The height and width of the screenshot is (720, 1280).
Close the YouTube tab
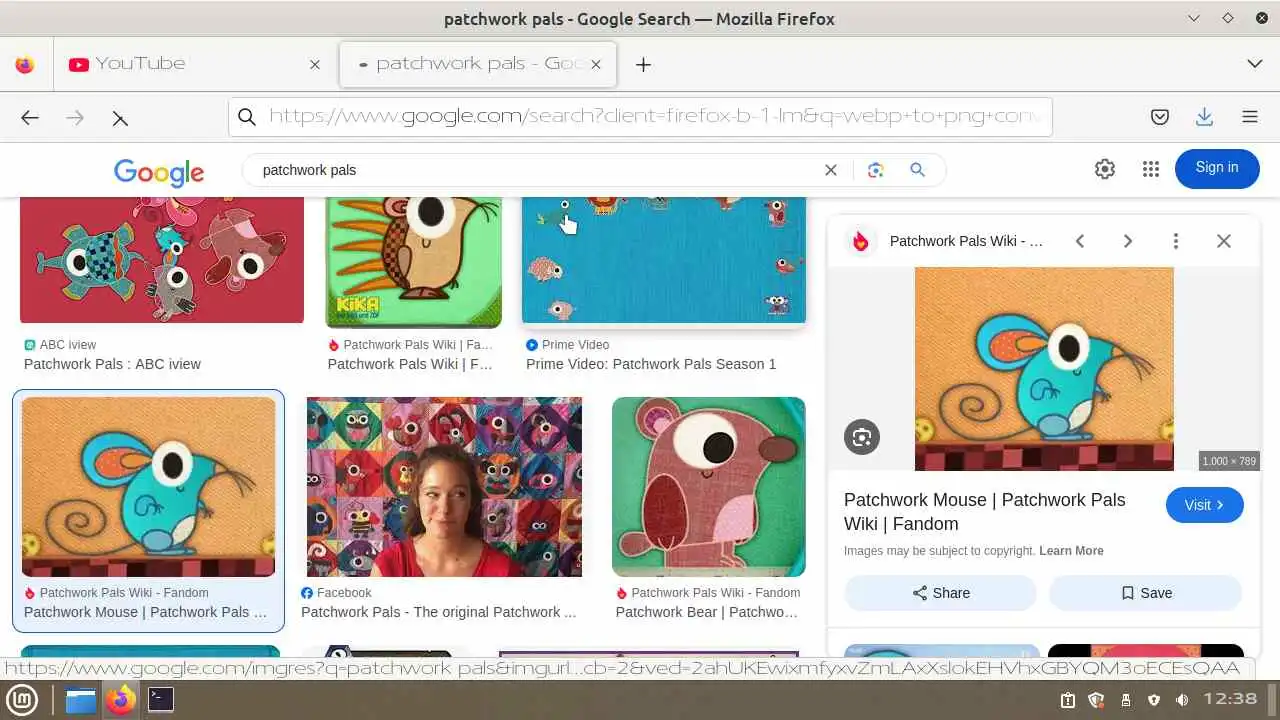pyautogui.click(x=315, y=64)
